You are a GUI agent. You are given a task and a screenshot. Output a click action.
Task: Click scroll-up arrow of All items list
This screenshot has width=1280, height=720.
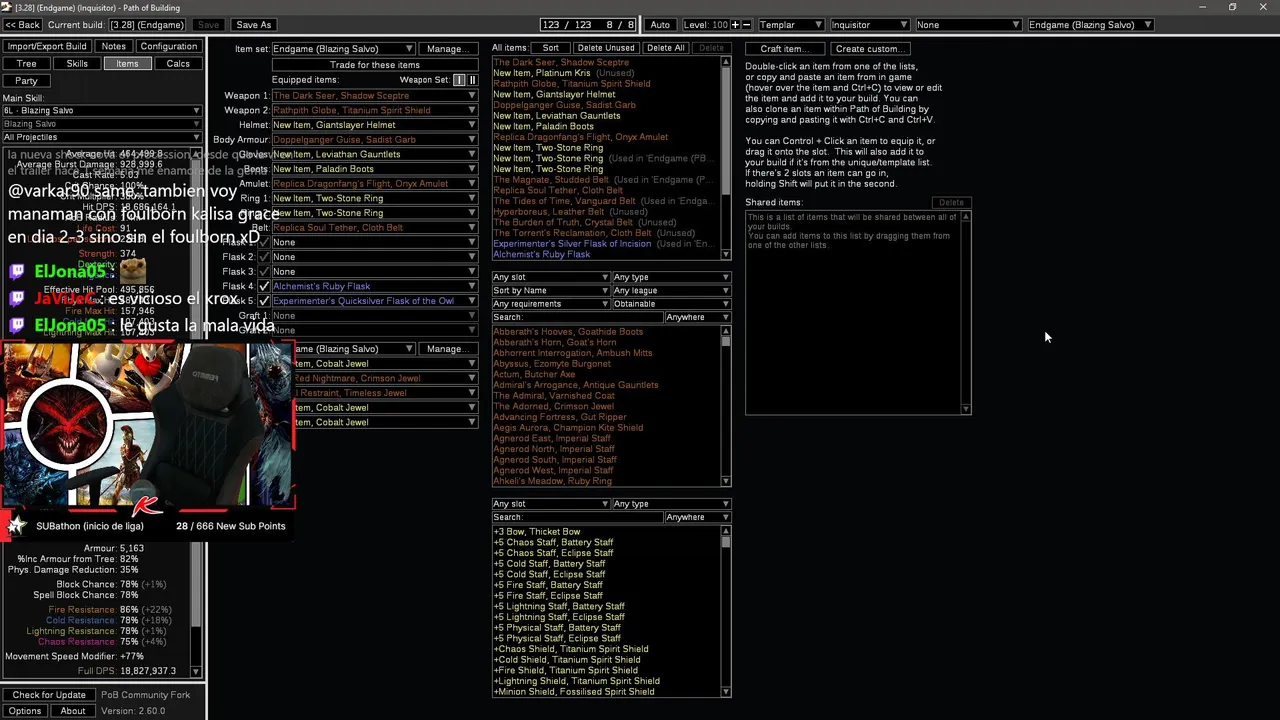click(726, 62)
